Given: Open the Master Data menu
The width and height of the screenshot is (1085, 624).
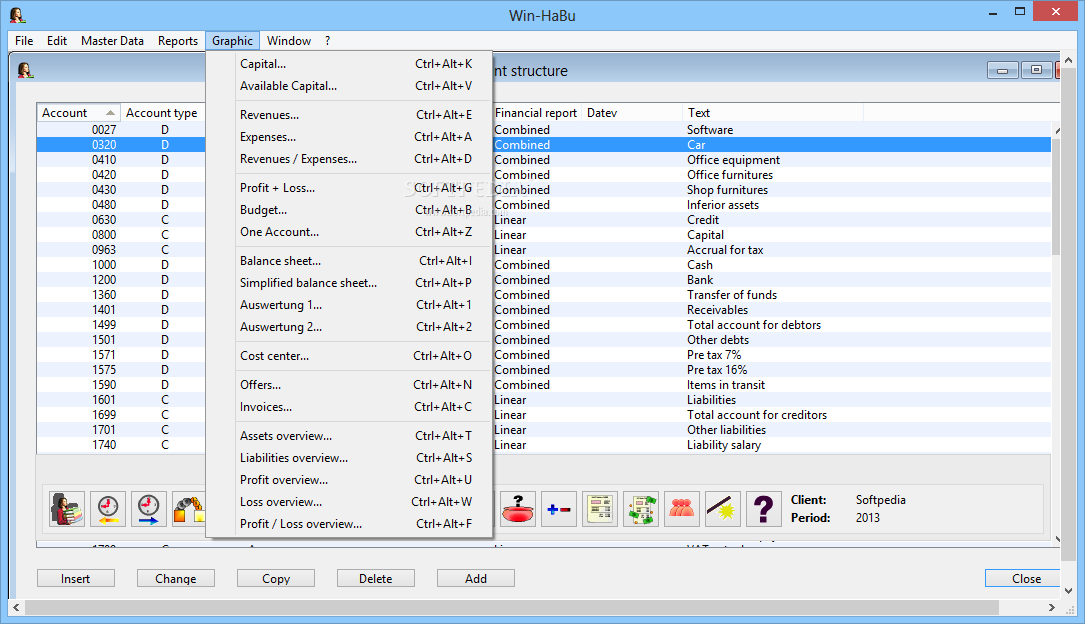Looking at the screenshot, I should (112, 41).
